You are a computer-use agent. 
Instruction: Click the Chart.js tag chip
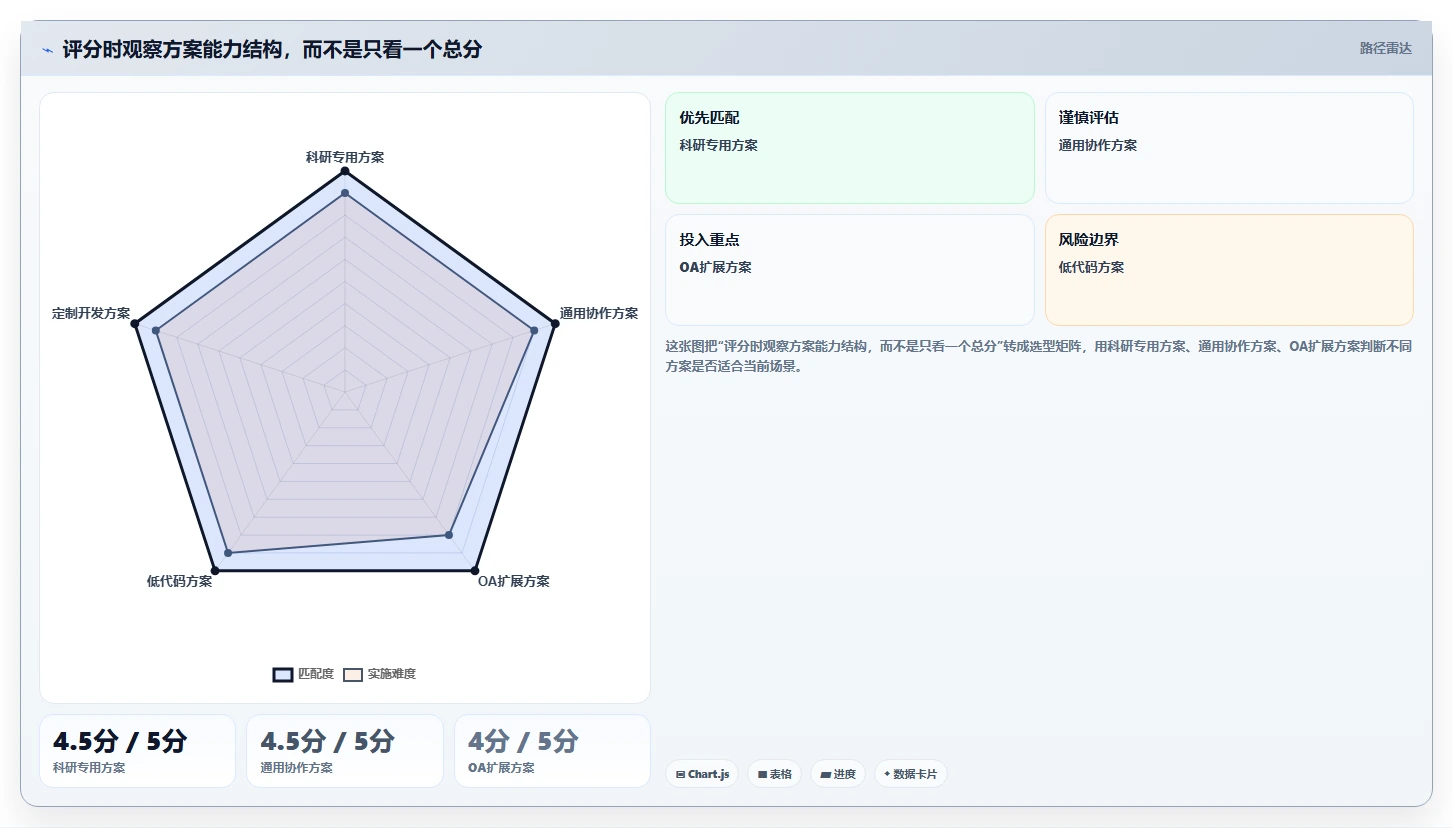pyautogui.click(x=702, y=774)
